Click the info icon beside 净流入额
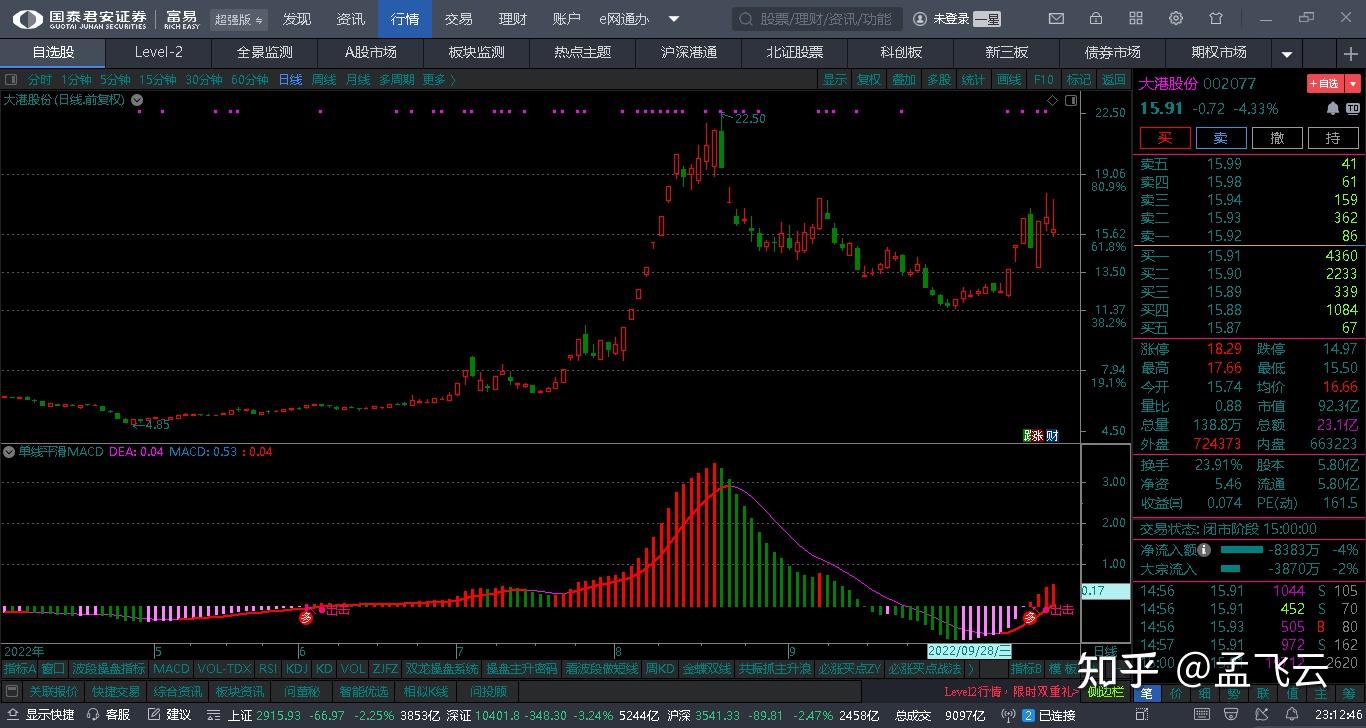This screenshot has width=1366, height=728. tap(1204, 550)
